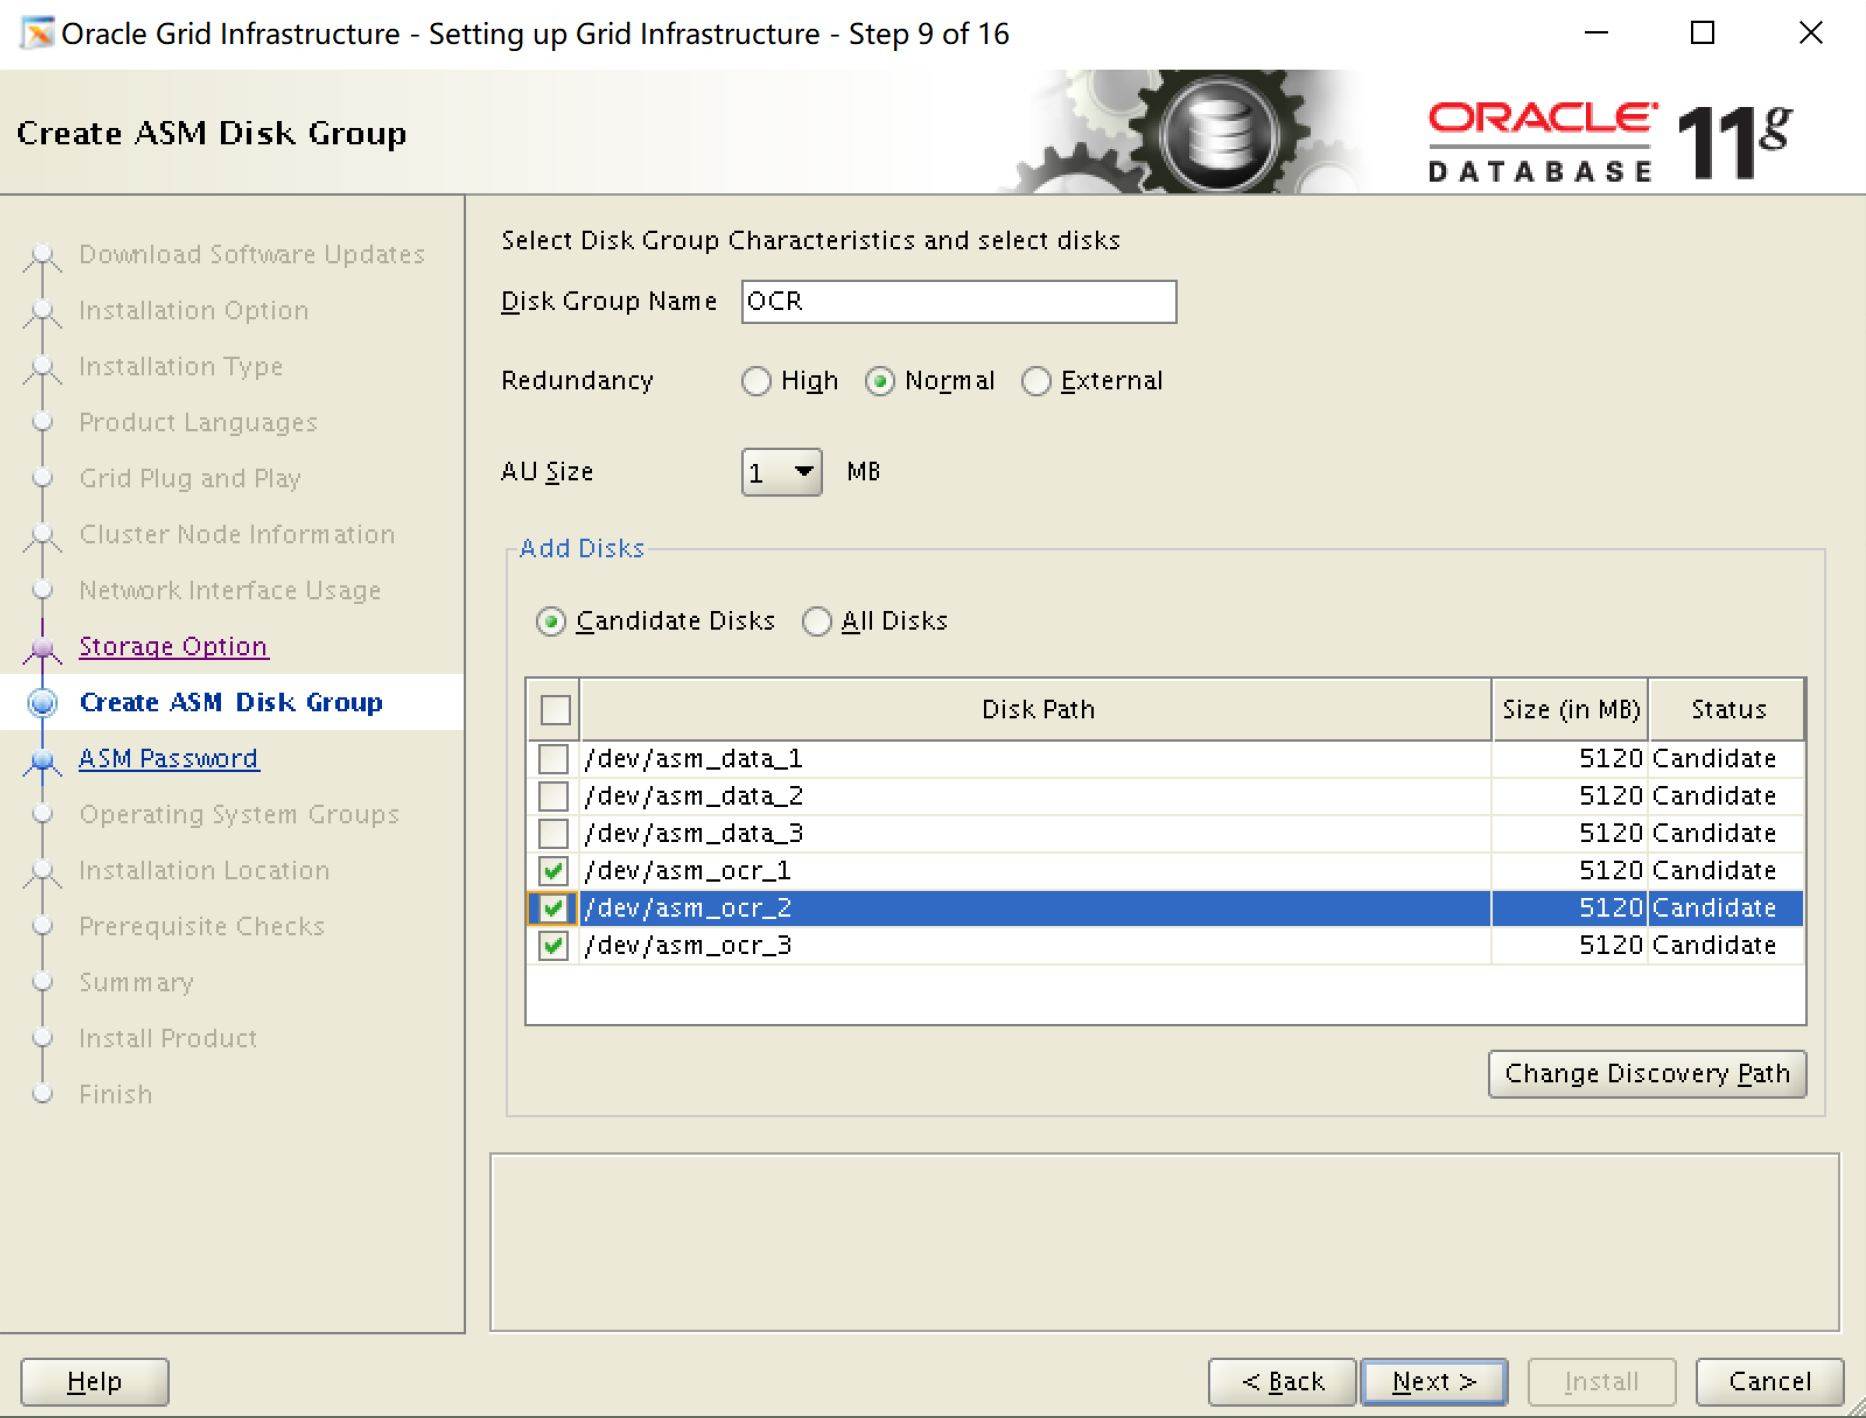Click Candidate status of asm_ocr_3 row
1866x1418 pixels.
1714,945
